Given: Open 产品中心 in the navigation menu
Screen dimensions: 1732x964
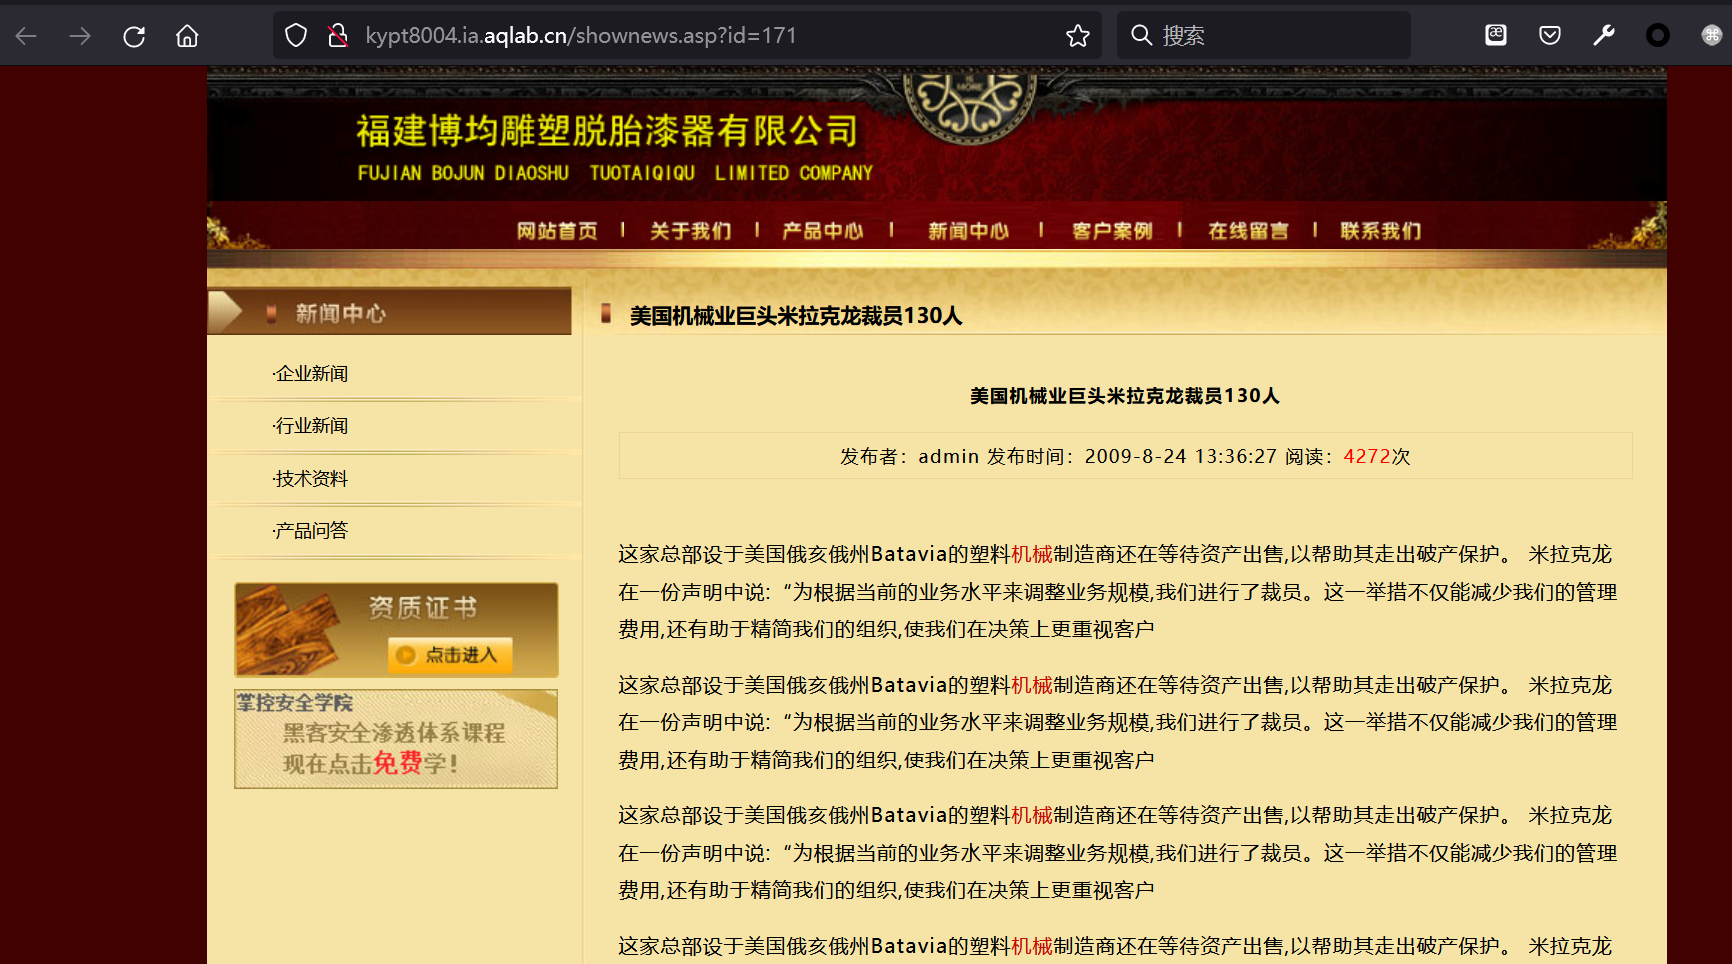Looking at the screenshot, I should click(x=823, y=231).
